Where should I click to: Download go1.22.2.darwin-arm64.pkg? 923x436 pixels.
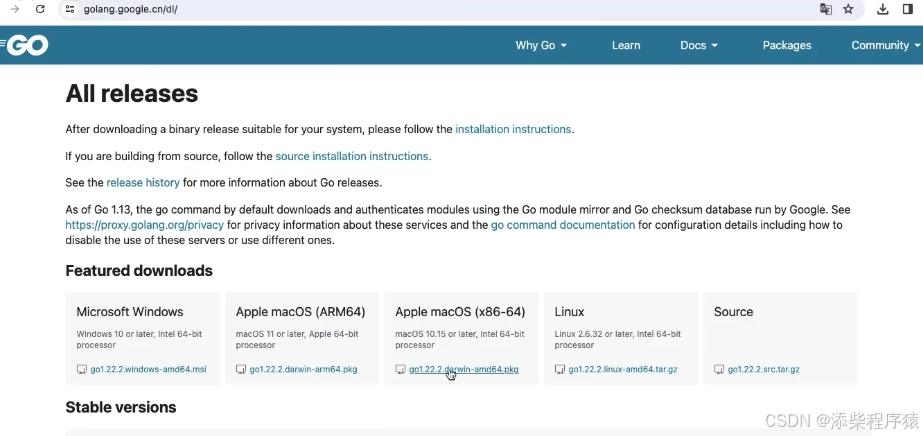pyautogui.click(x=303, y=370)
